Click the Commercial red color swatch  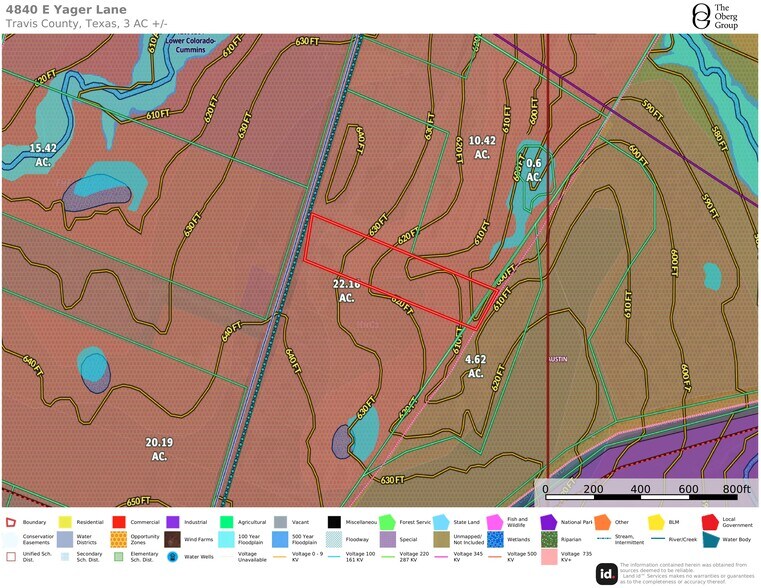(119, 522)
